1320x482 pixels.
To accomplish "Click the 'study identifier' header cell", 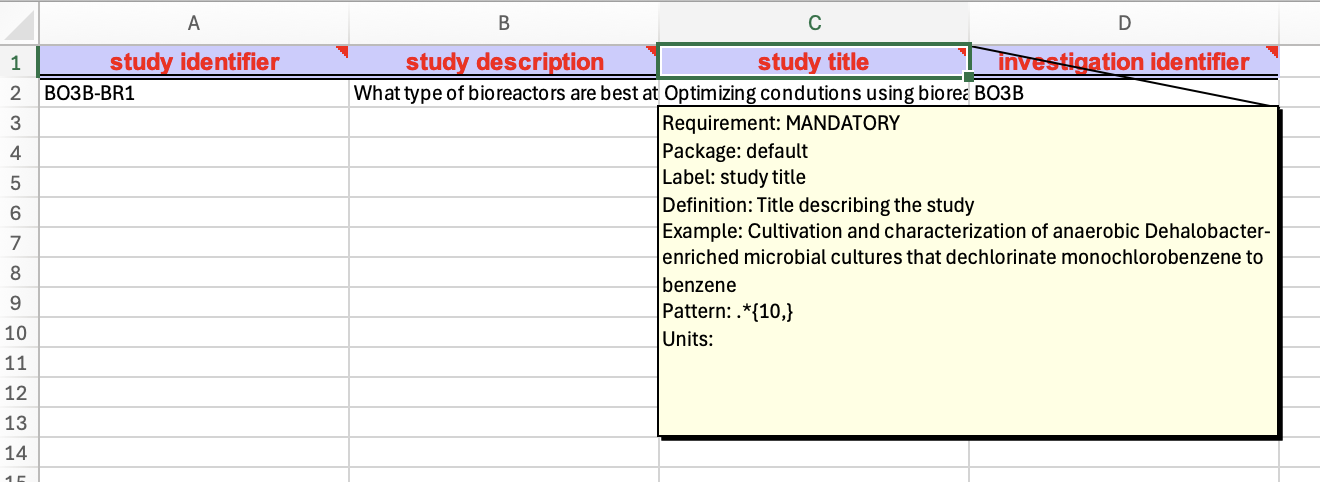I will 193,62.
